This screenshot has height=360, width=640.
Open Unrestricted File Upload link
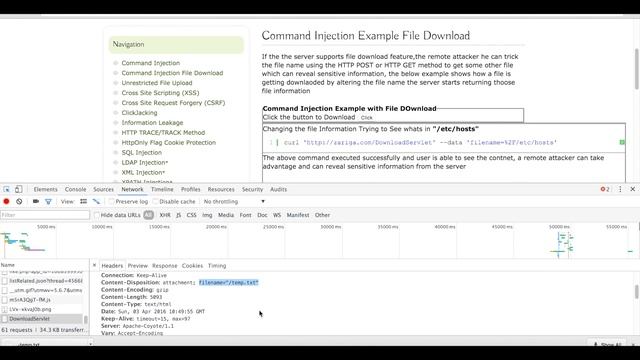tap(157, 83)
